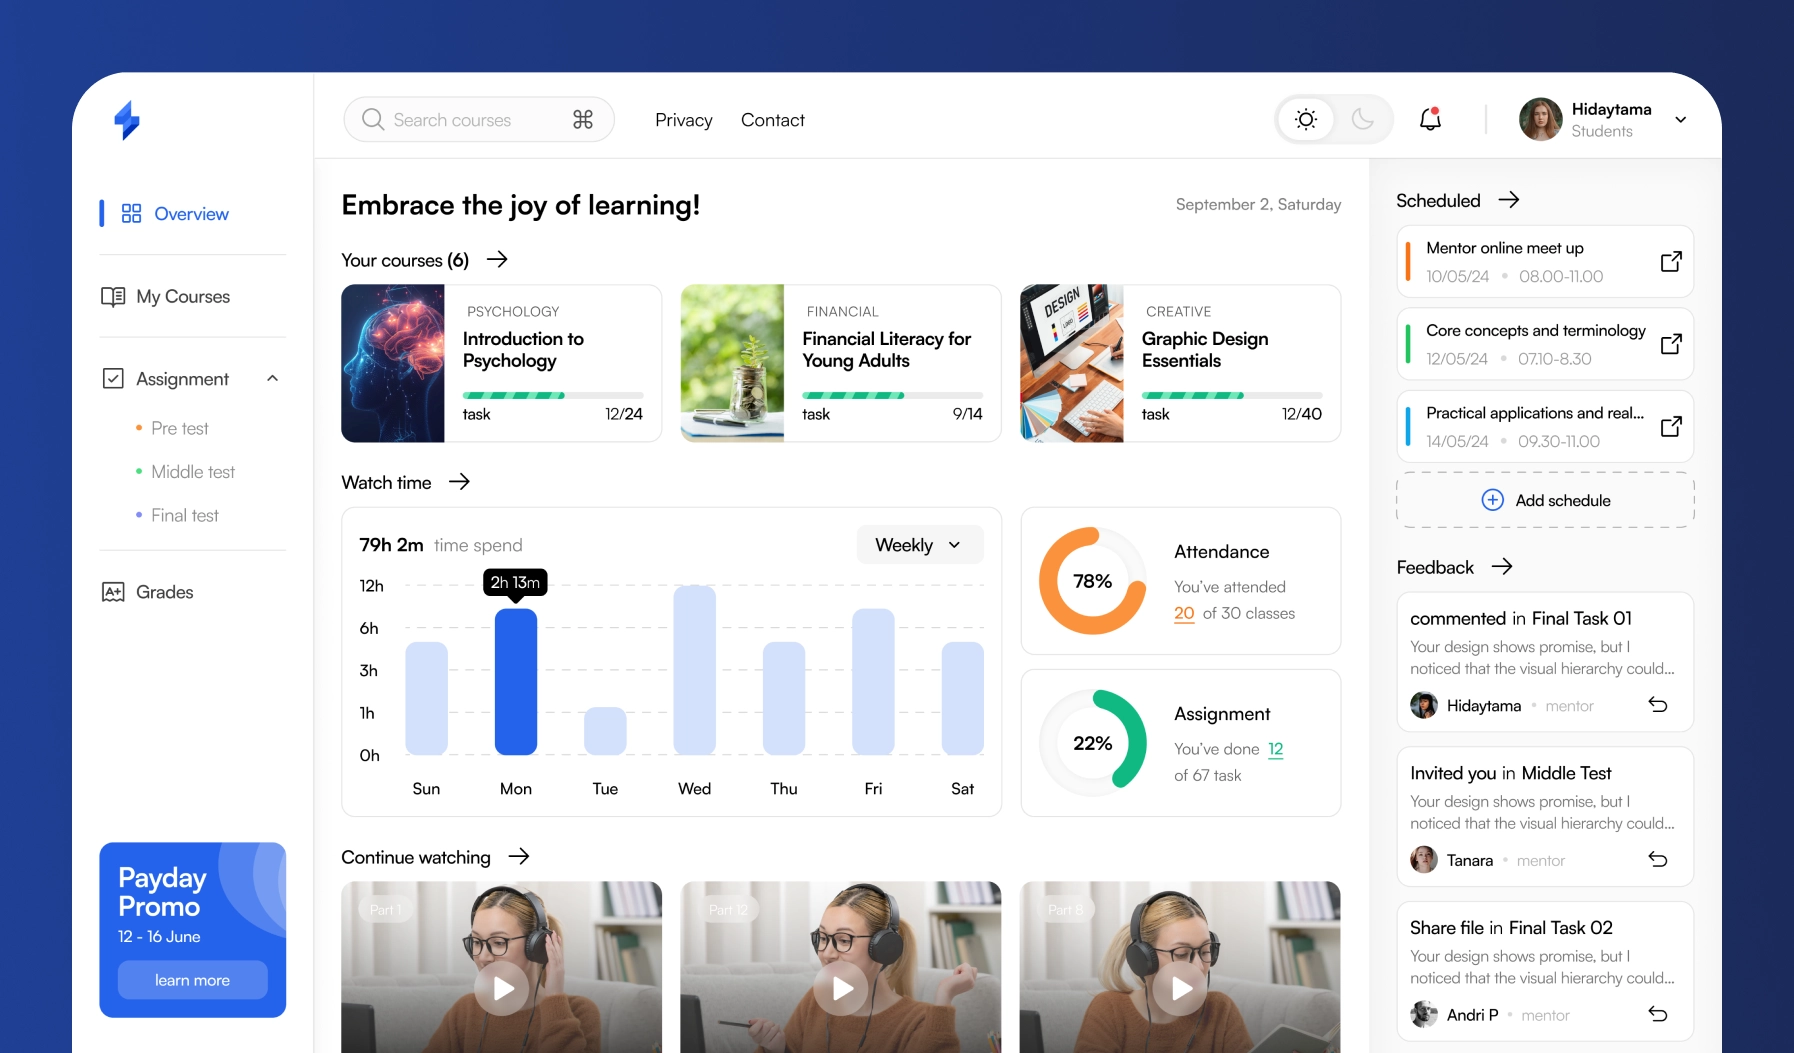Select the My Courses sidebar icon
Image resolution: width=1794 pixels, height=1053 pixels.
[114, 296]
